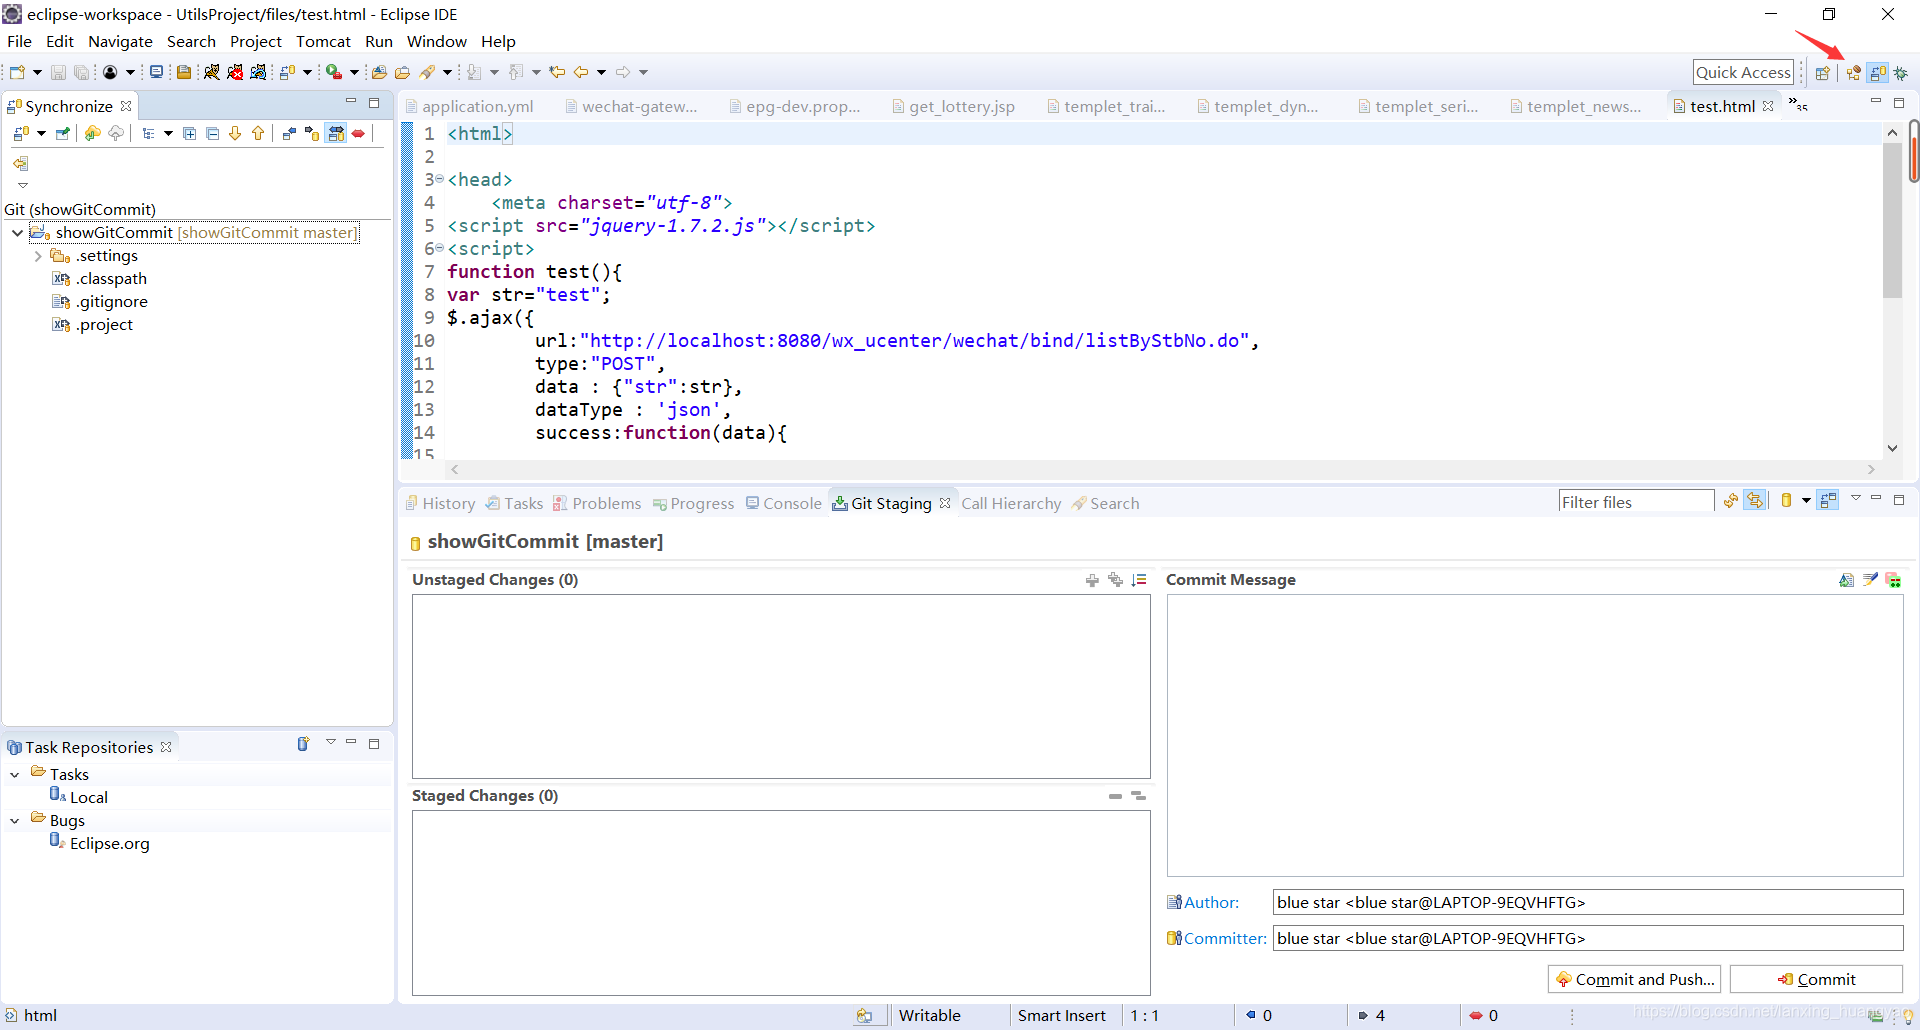Expand the .settings folder node
Screen dimensions: 1920x1030
tap(38, 256)
